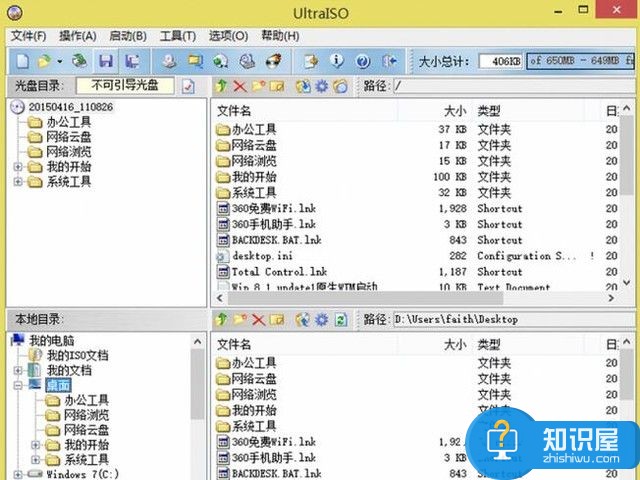Viewport: 640px width, 480px height.
Task: Click the Open CD/DVD toolbar icon
Action: 80,61
